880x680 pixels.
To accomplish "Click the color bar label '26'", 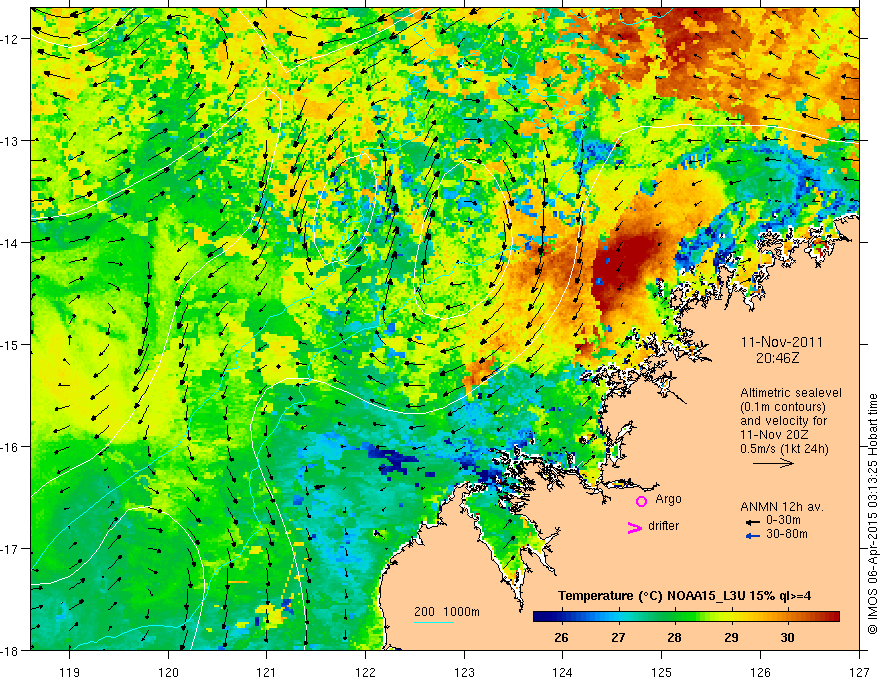I will coord(561,637).
